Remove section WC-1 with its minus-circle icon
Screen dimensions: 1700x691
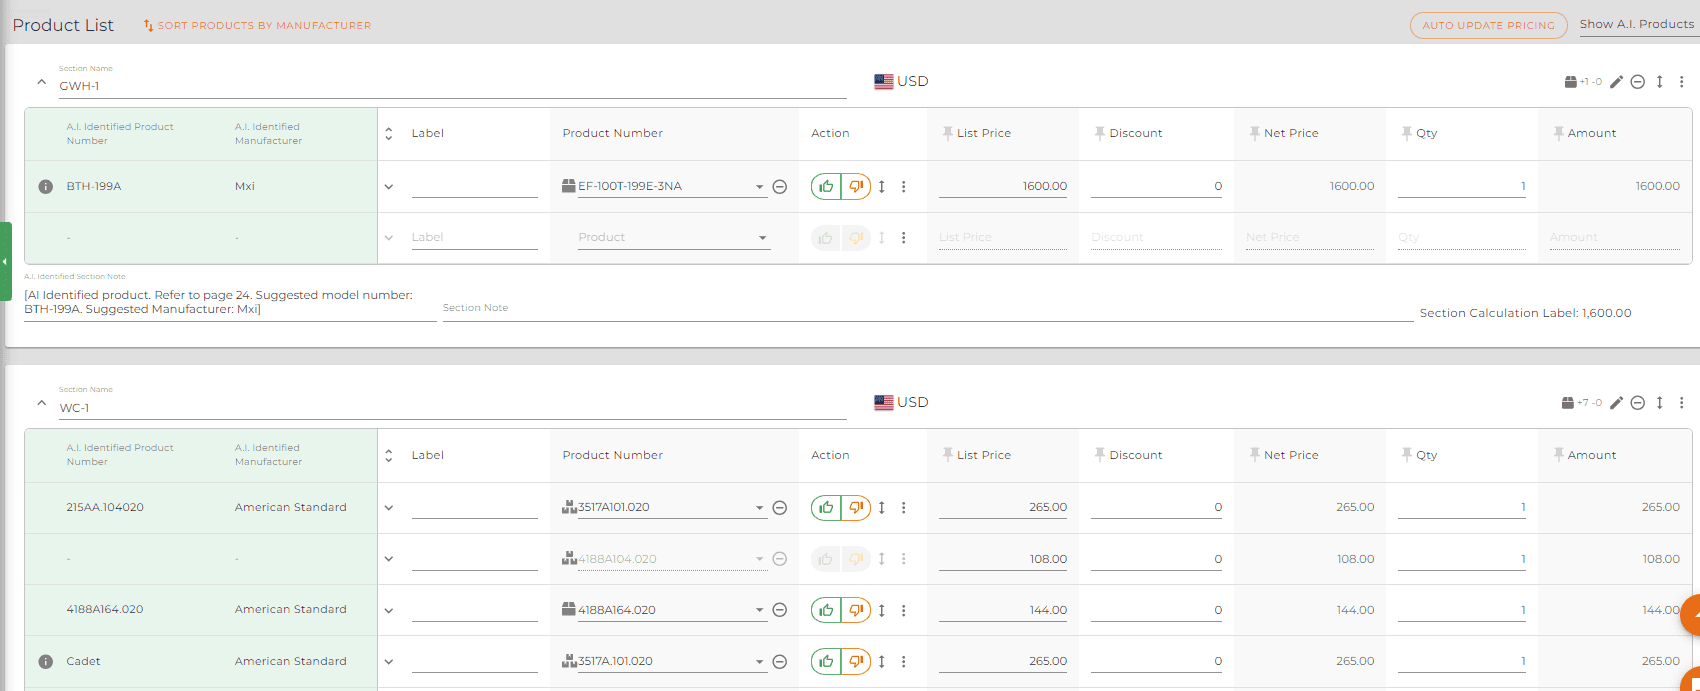pos(1638,403)
